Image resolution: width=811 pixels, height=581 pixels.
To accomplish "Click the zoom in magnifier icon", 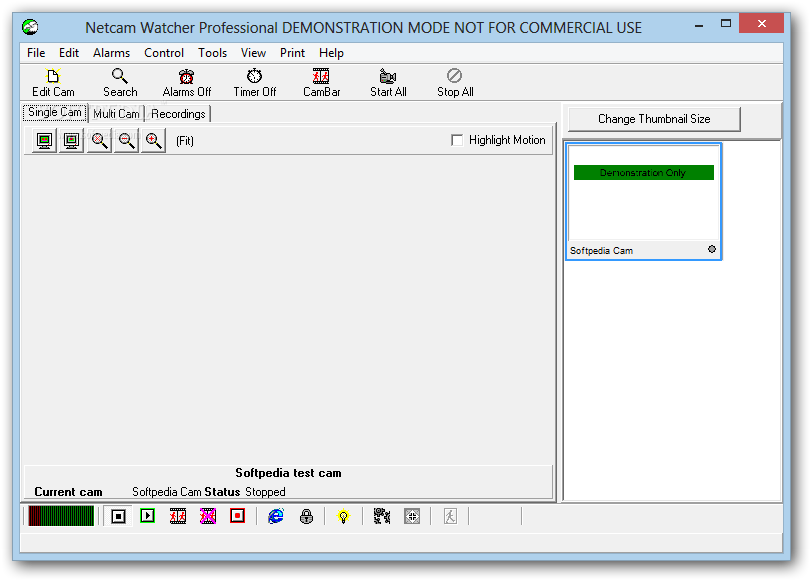I will [153, 141].
